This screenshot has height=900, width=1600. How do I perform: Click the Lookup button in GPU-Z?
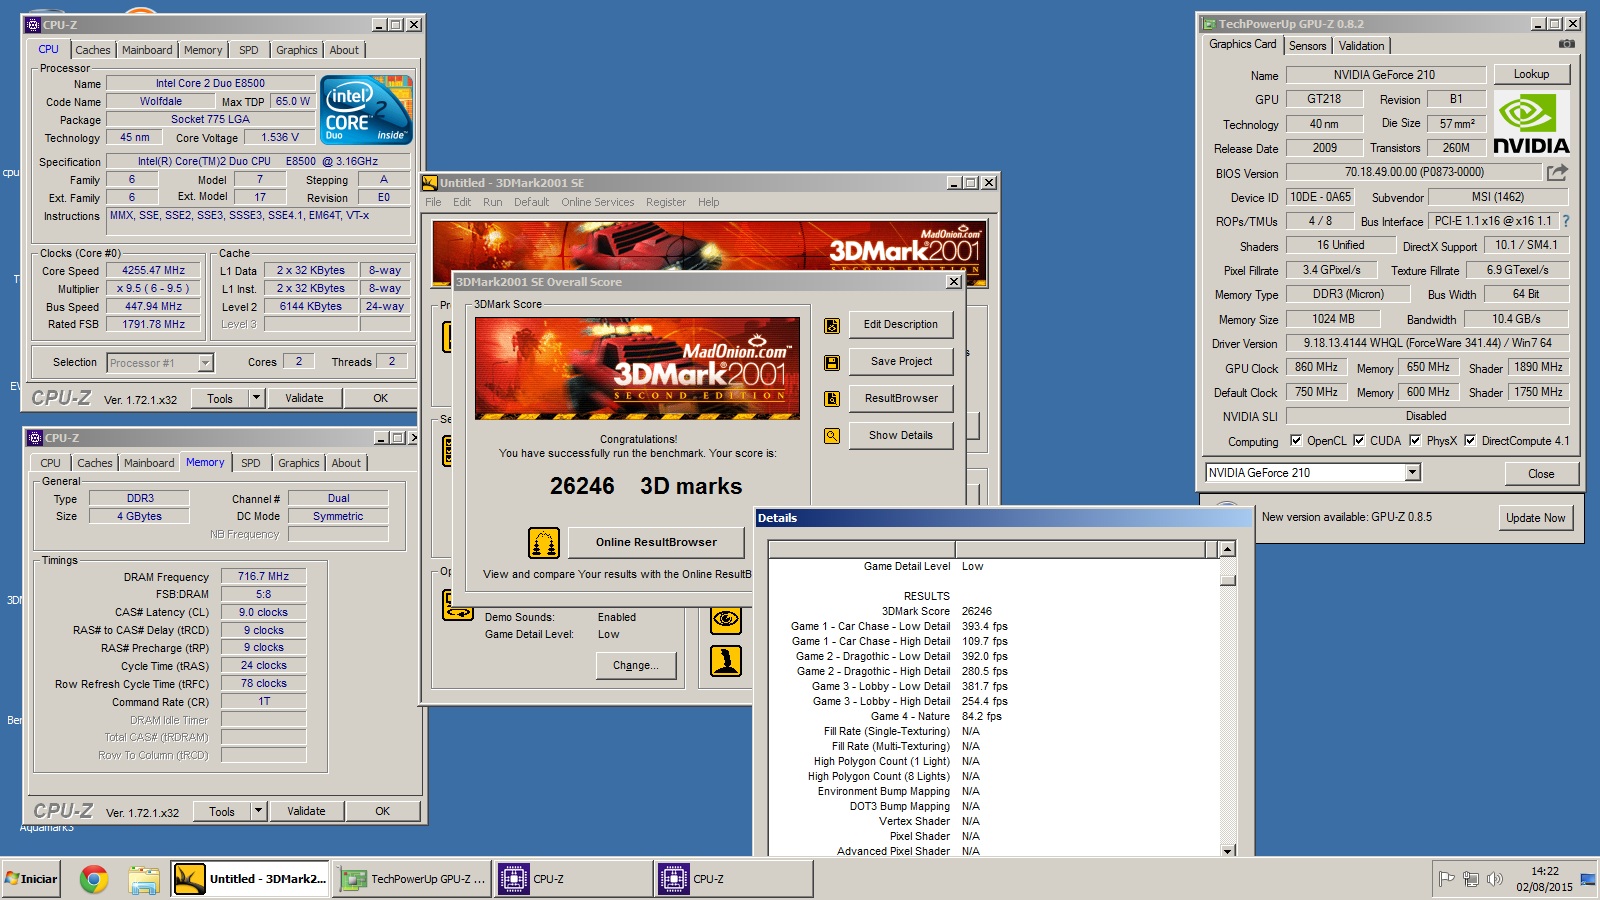(1531, 74)
